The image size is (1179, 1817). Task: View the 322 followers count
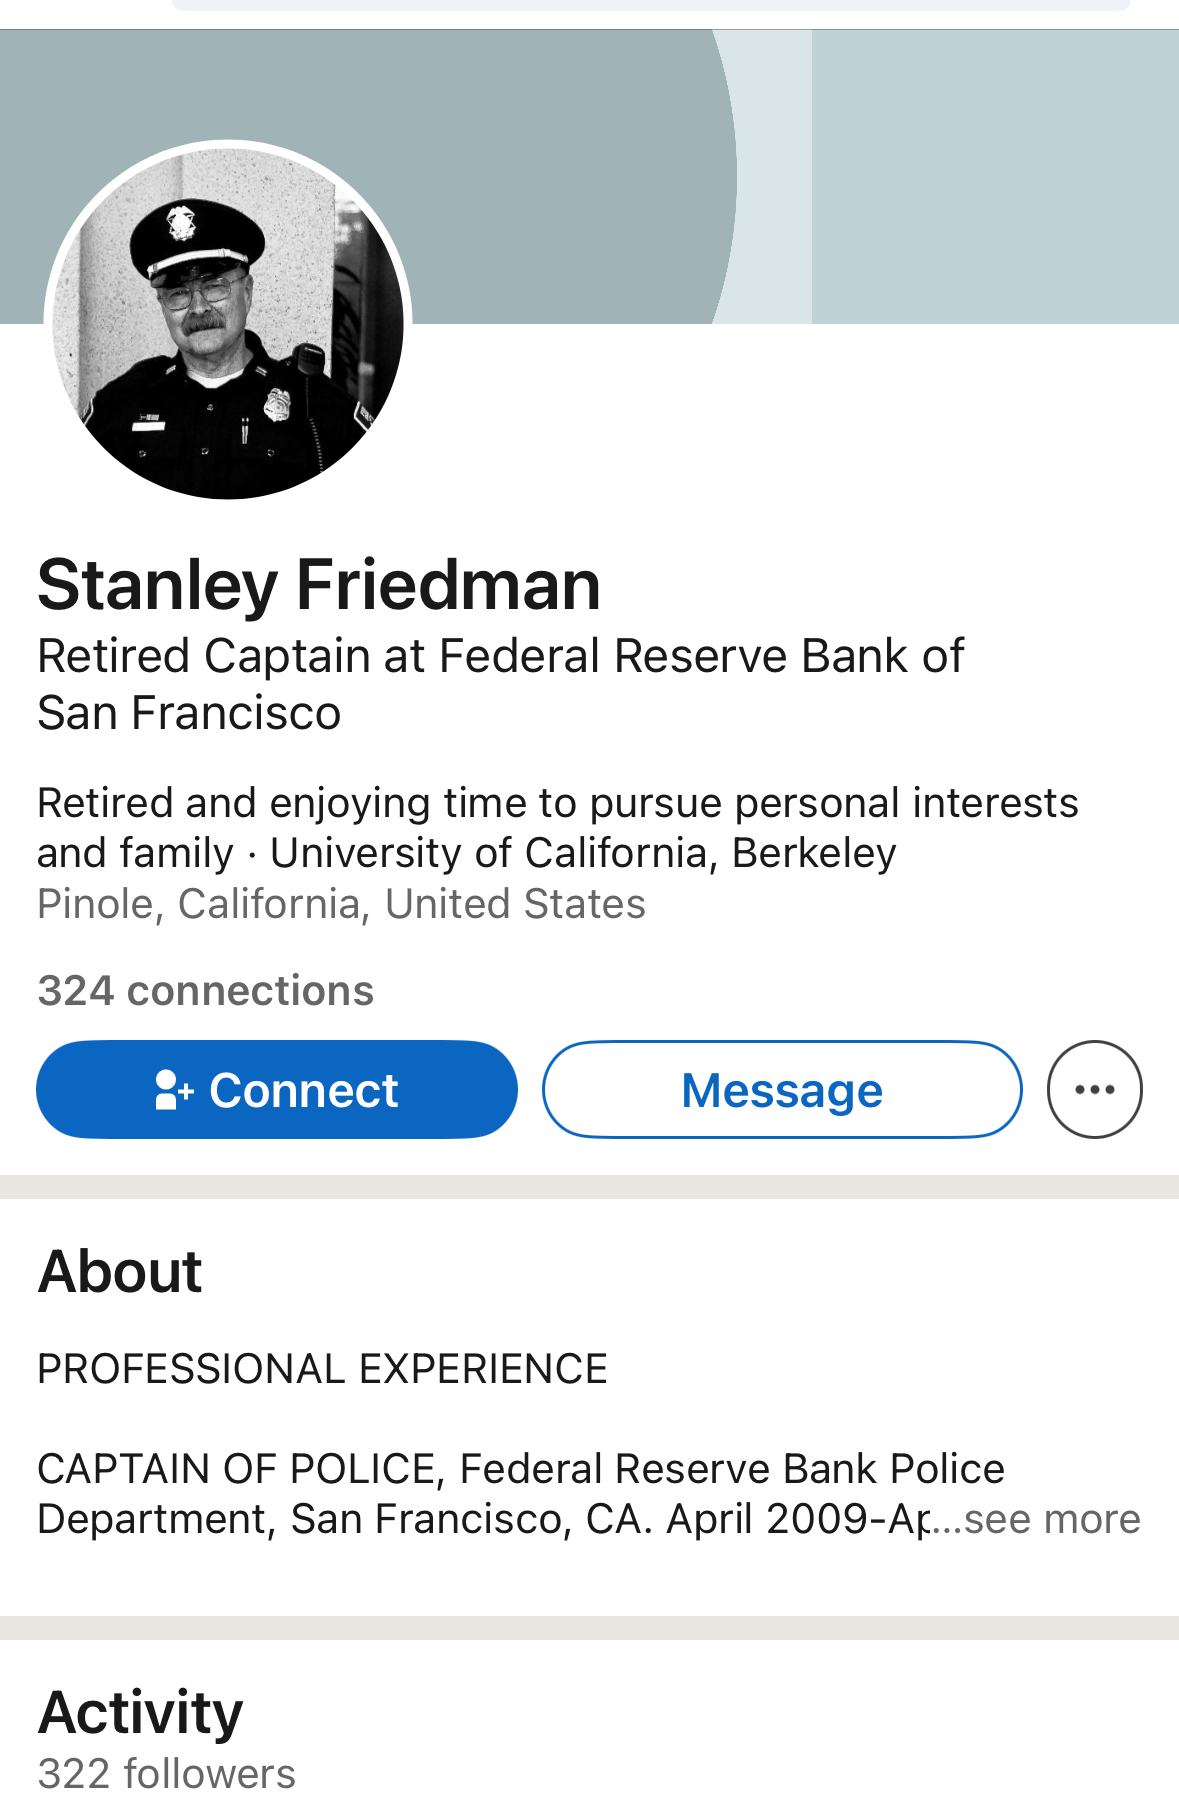coord(166,1774)
